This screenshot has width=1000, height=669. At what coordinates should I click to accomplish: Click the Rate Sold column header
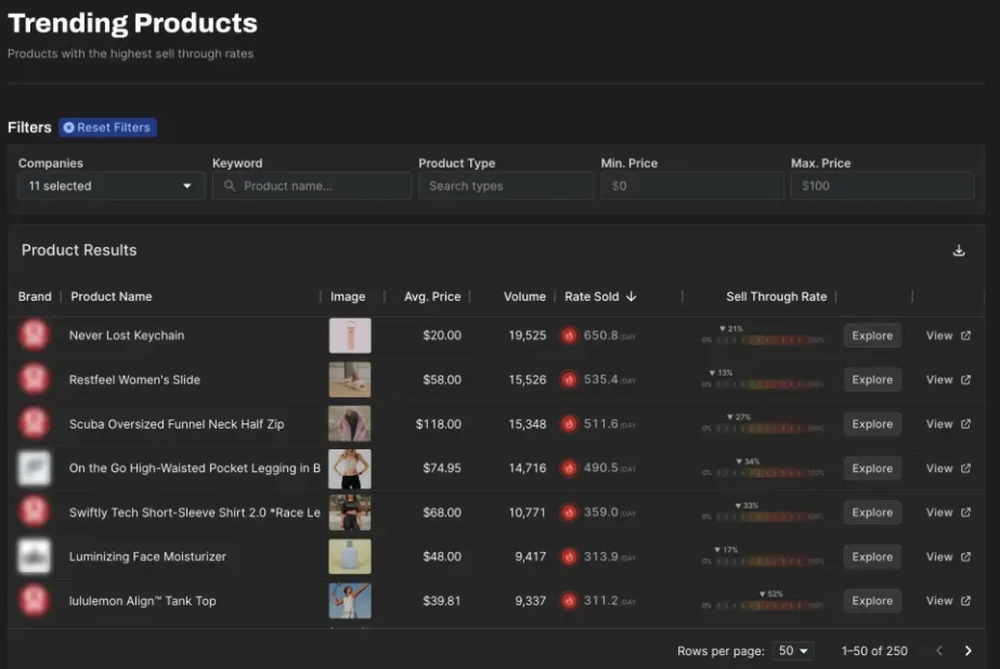tap(591, 297)
